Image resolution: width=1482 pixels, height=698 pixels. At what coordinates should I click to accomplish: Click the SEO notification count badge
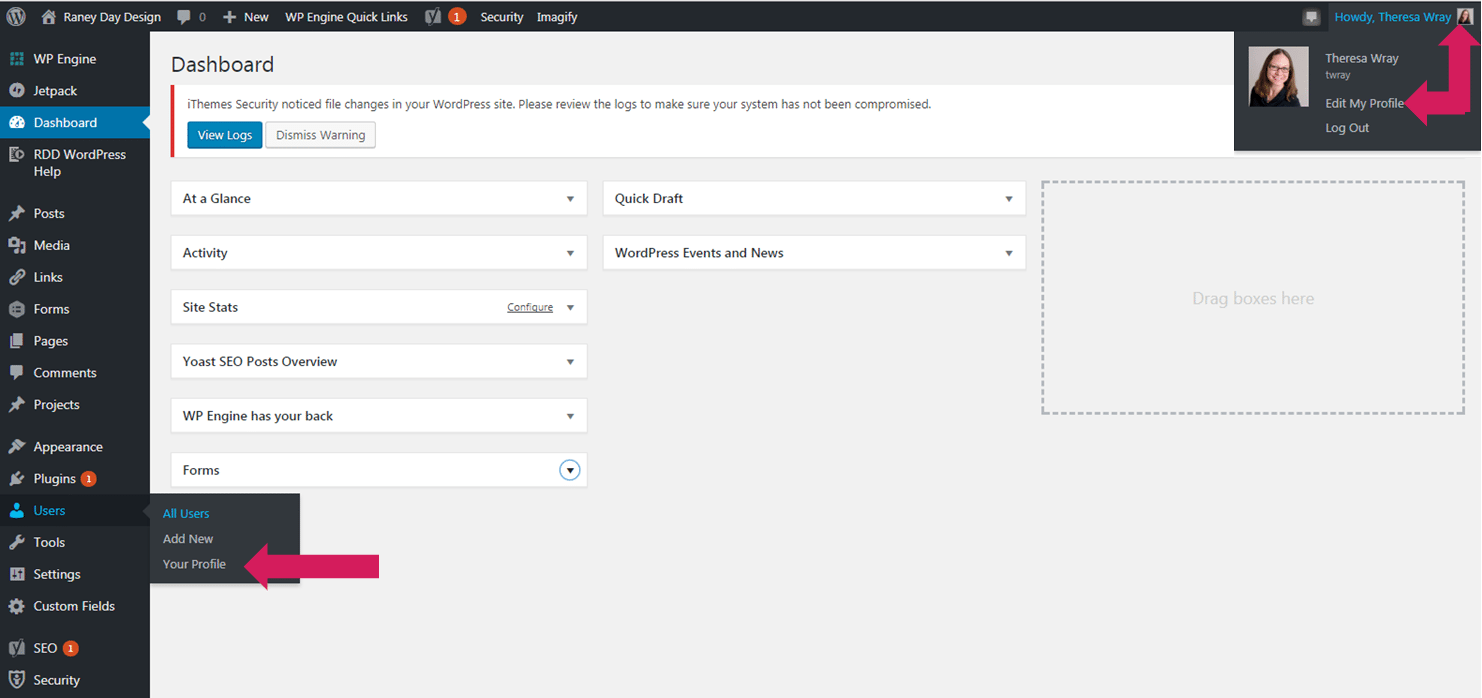click(70, 648)
